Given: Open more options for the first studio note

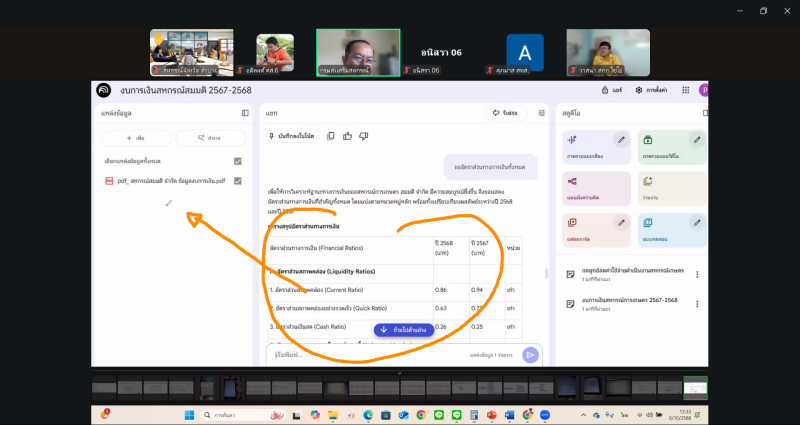Looking at the screenshot, I should [x=697, y=274].
